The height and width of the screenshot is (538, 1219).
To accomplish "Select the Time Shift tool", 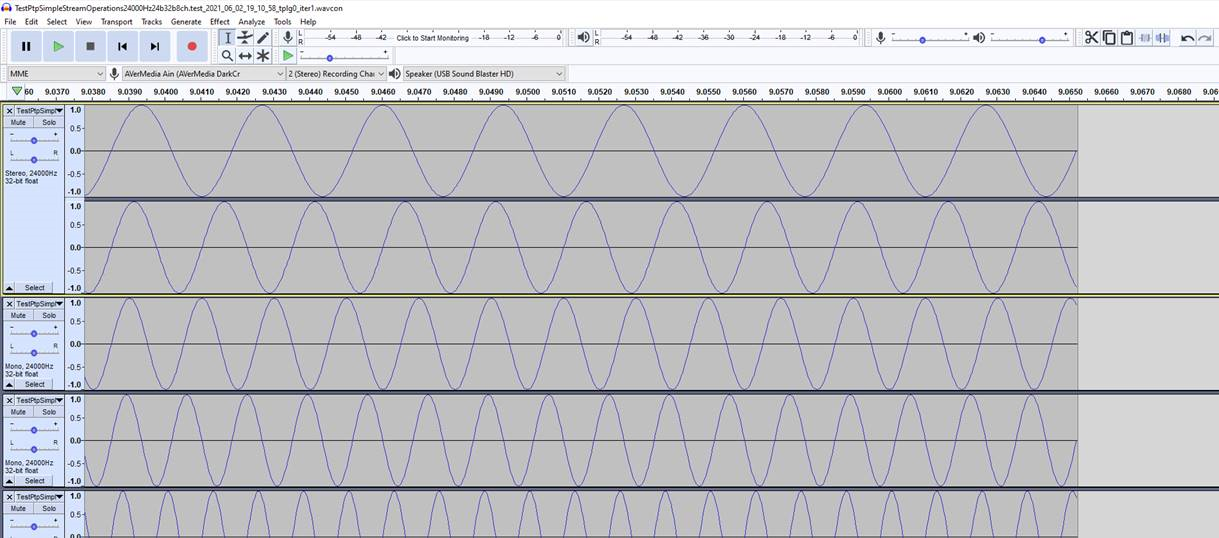I will click(245, 56).
